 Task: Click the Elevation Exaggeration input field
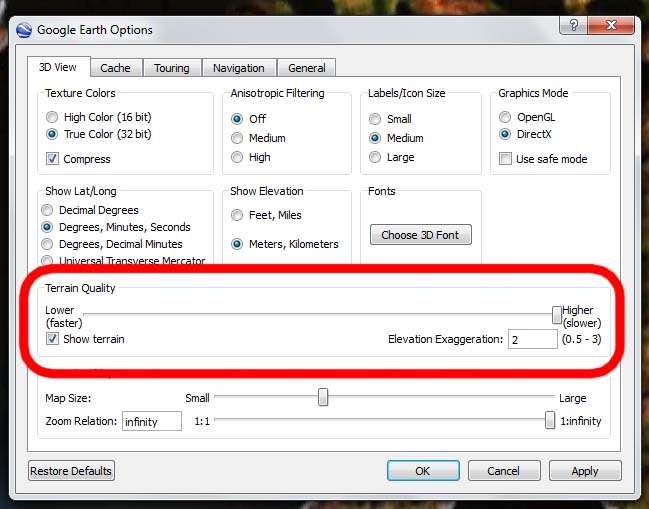pyautogui.click(x=533, y=339)
